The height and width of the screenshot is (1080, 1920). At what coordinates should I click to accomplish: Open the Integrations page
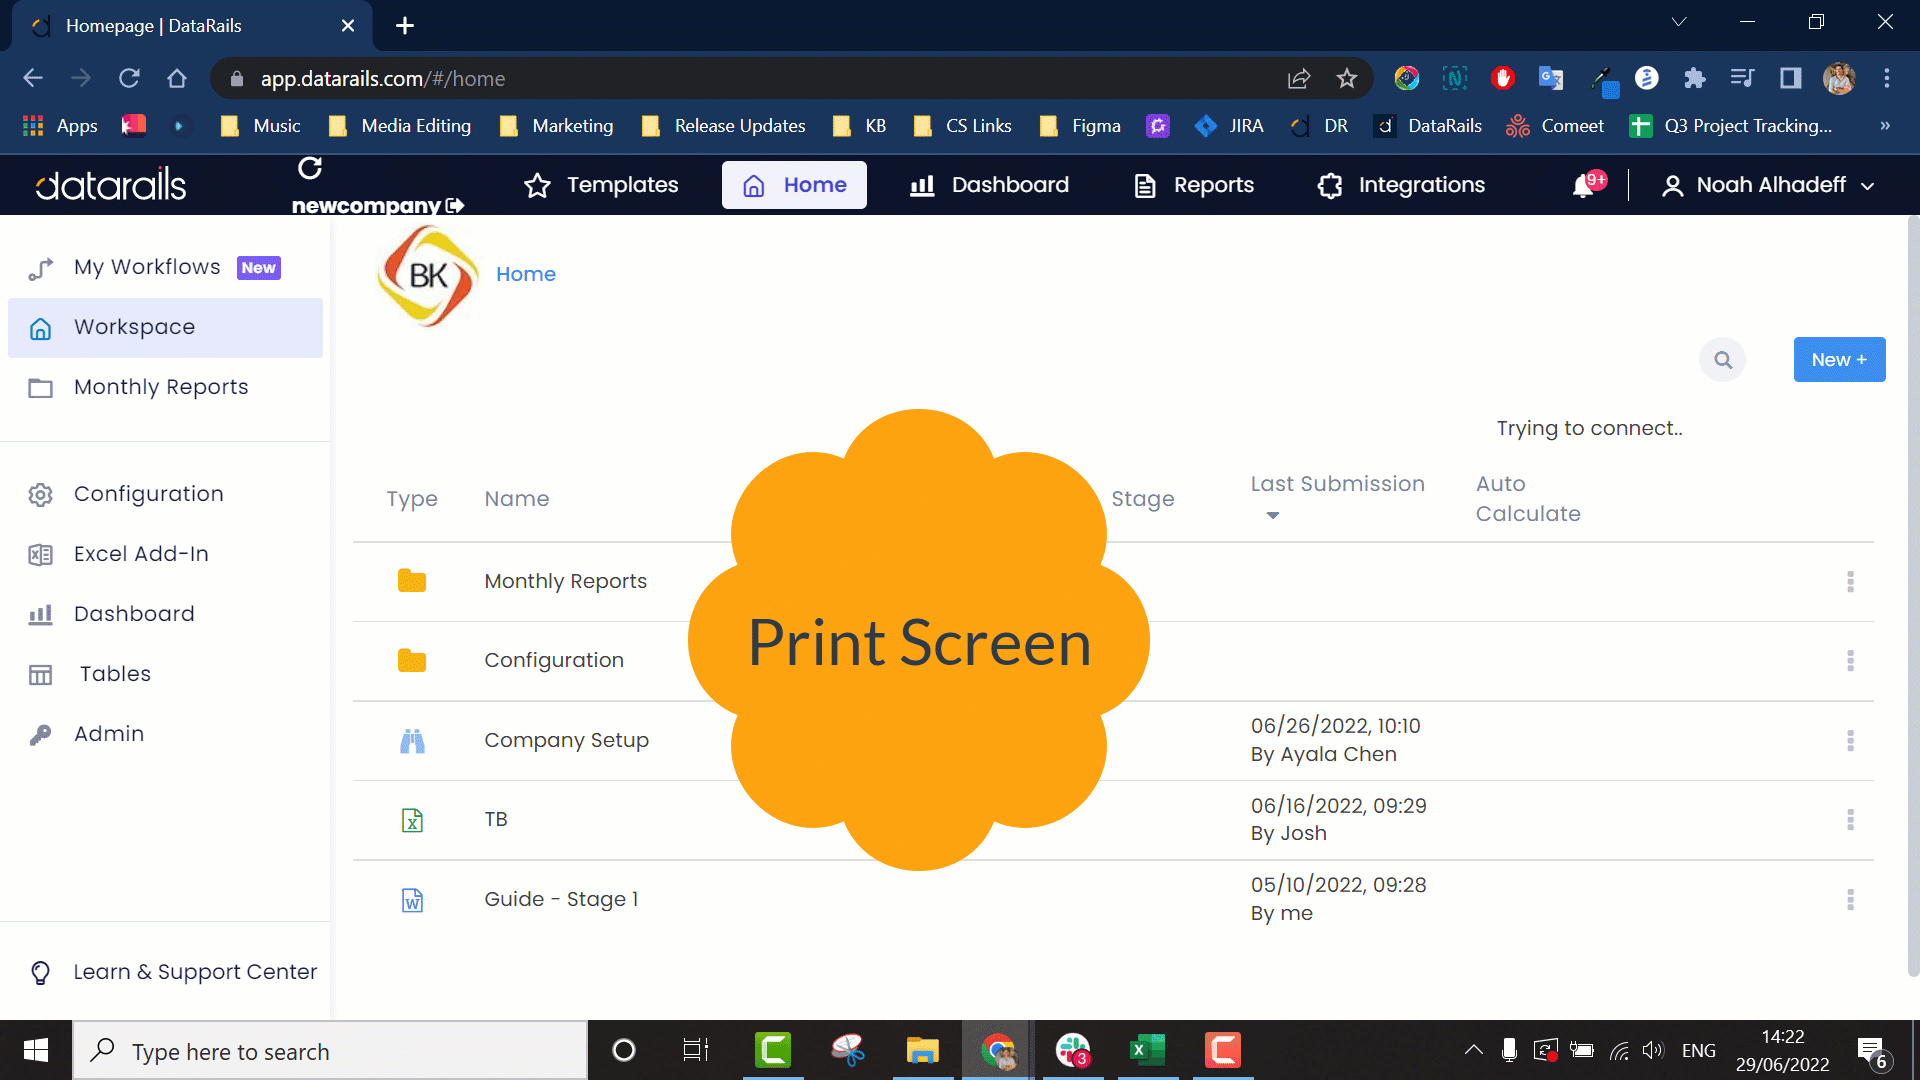point(1401,185)
